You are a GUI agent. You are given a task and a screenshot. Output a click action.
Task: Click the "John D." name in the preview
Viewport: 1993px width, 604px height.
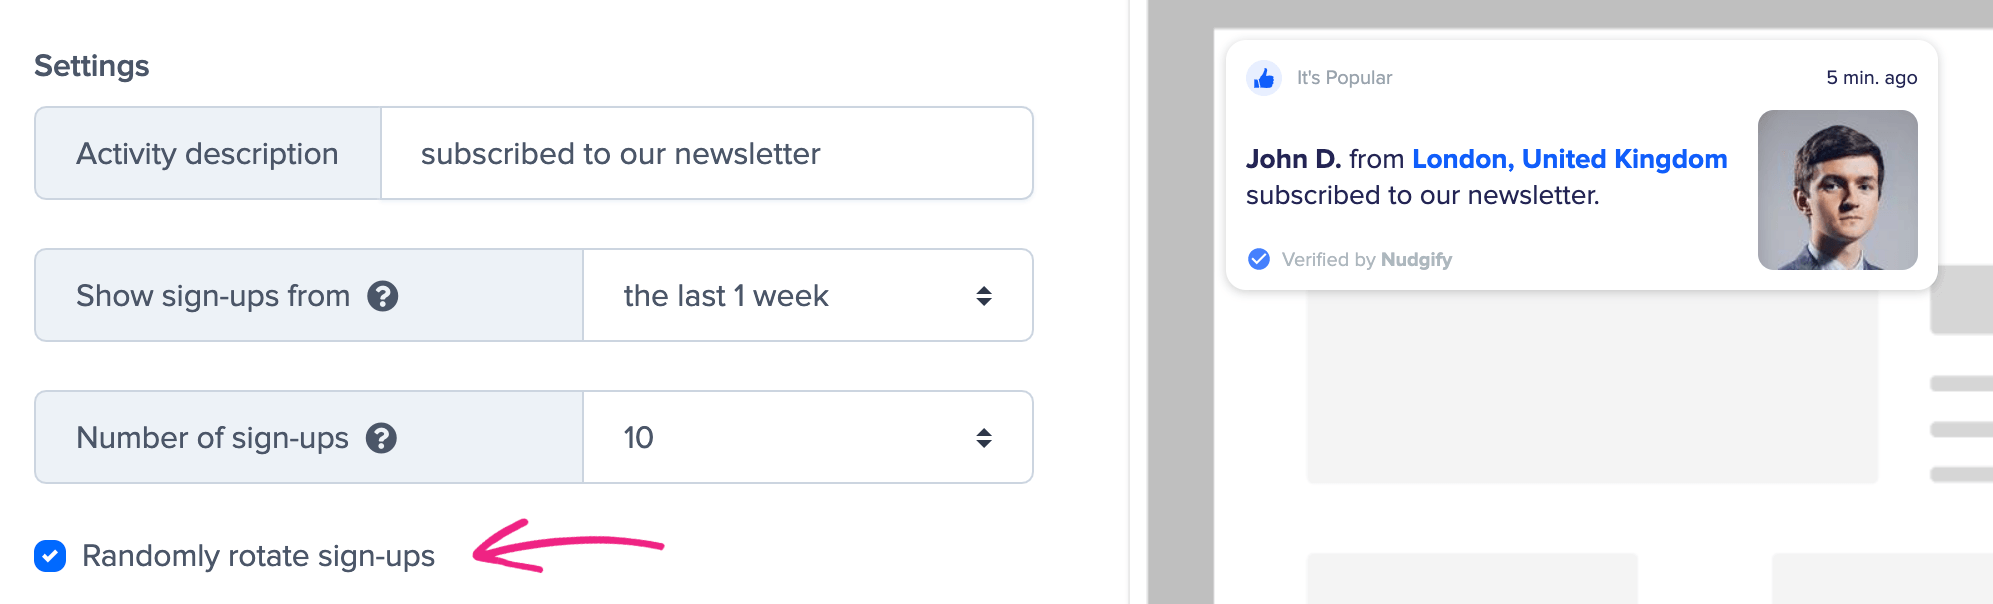(1293, 159)
